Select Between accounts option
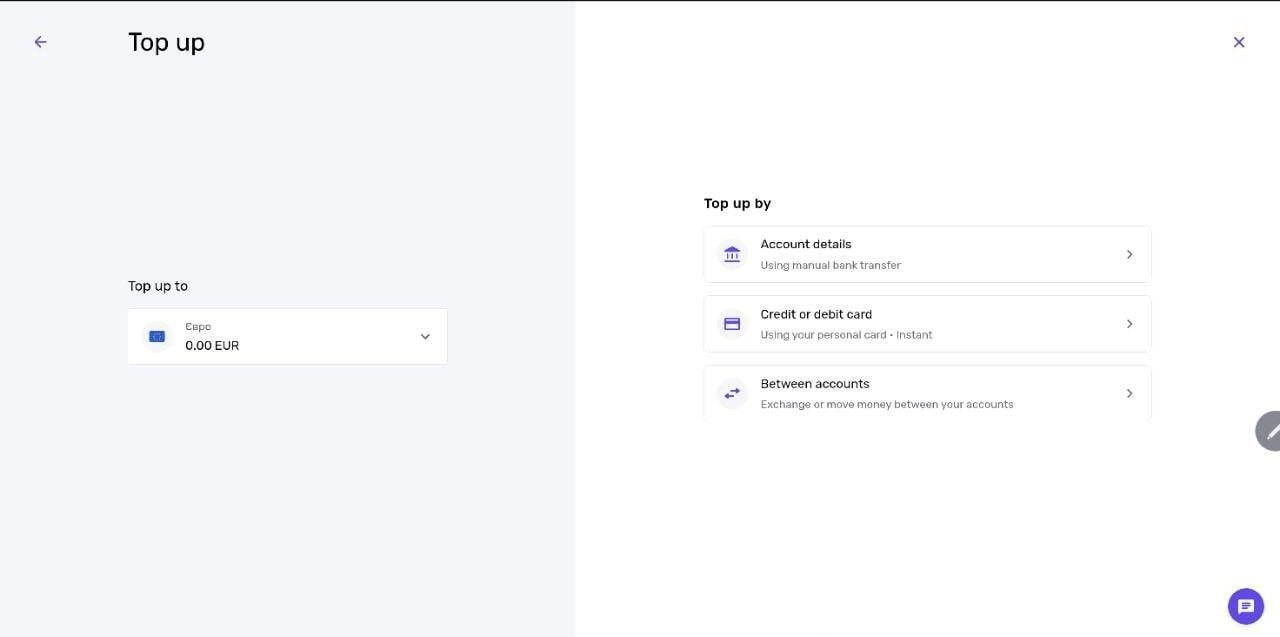The image size is (1280, 637). coord(927,394)
